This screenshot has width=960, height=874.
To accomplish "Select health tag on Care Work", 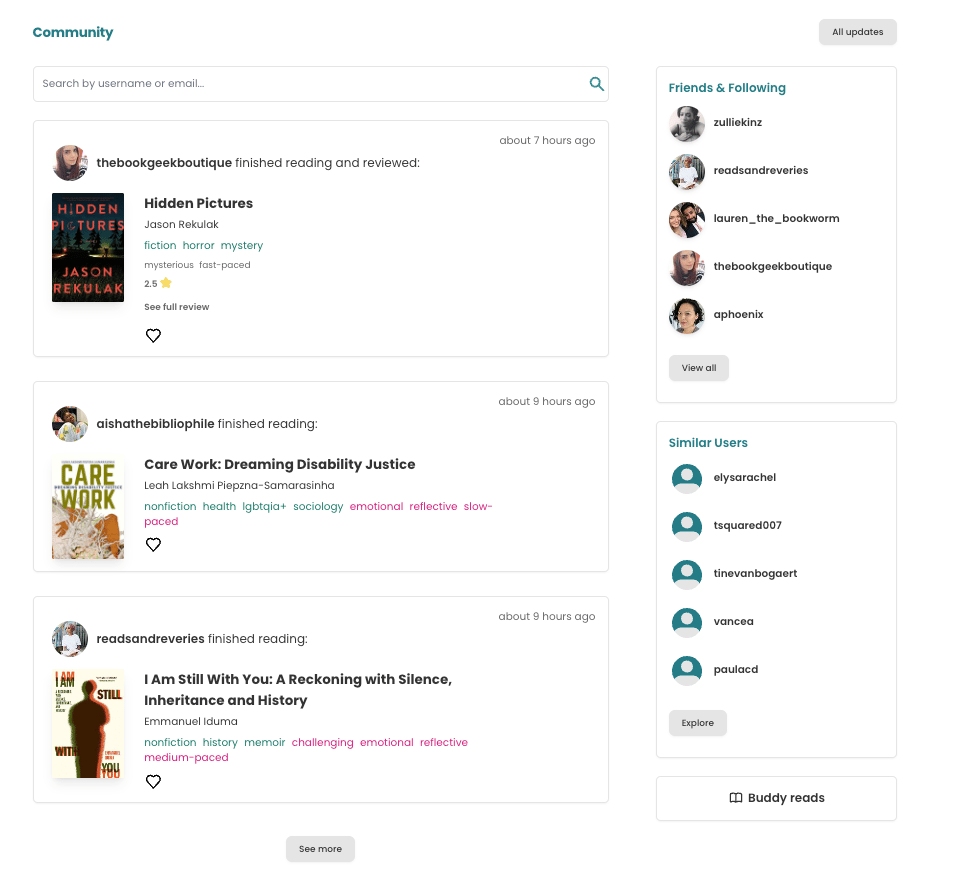I will 219,507.
